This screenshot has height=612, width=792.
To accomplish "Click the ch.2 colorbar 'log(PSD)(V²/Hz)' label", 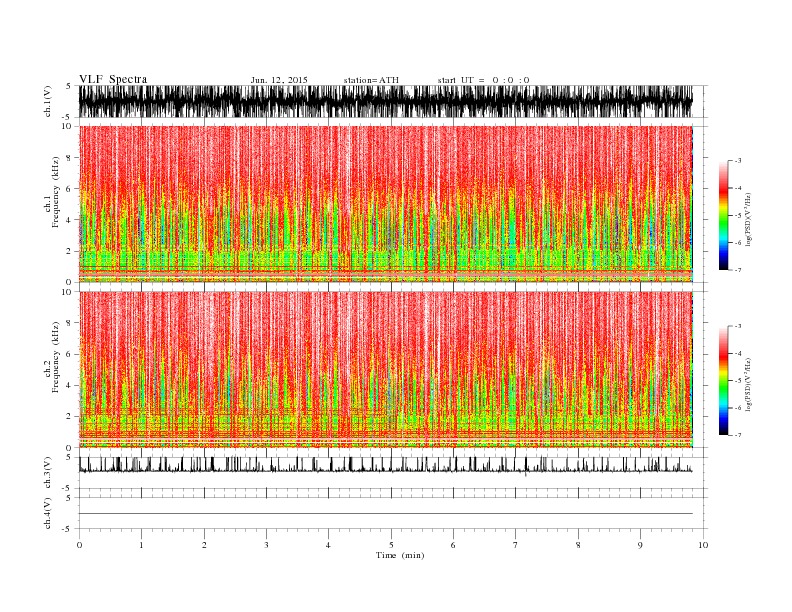I will pyautogui.click(x=749, y=384).
